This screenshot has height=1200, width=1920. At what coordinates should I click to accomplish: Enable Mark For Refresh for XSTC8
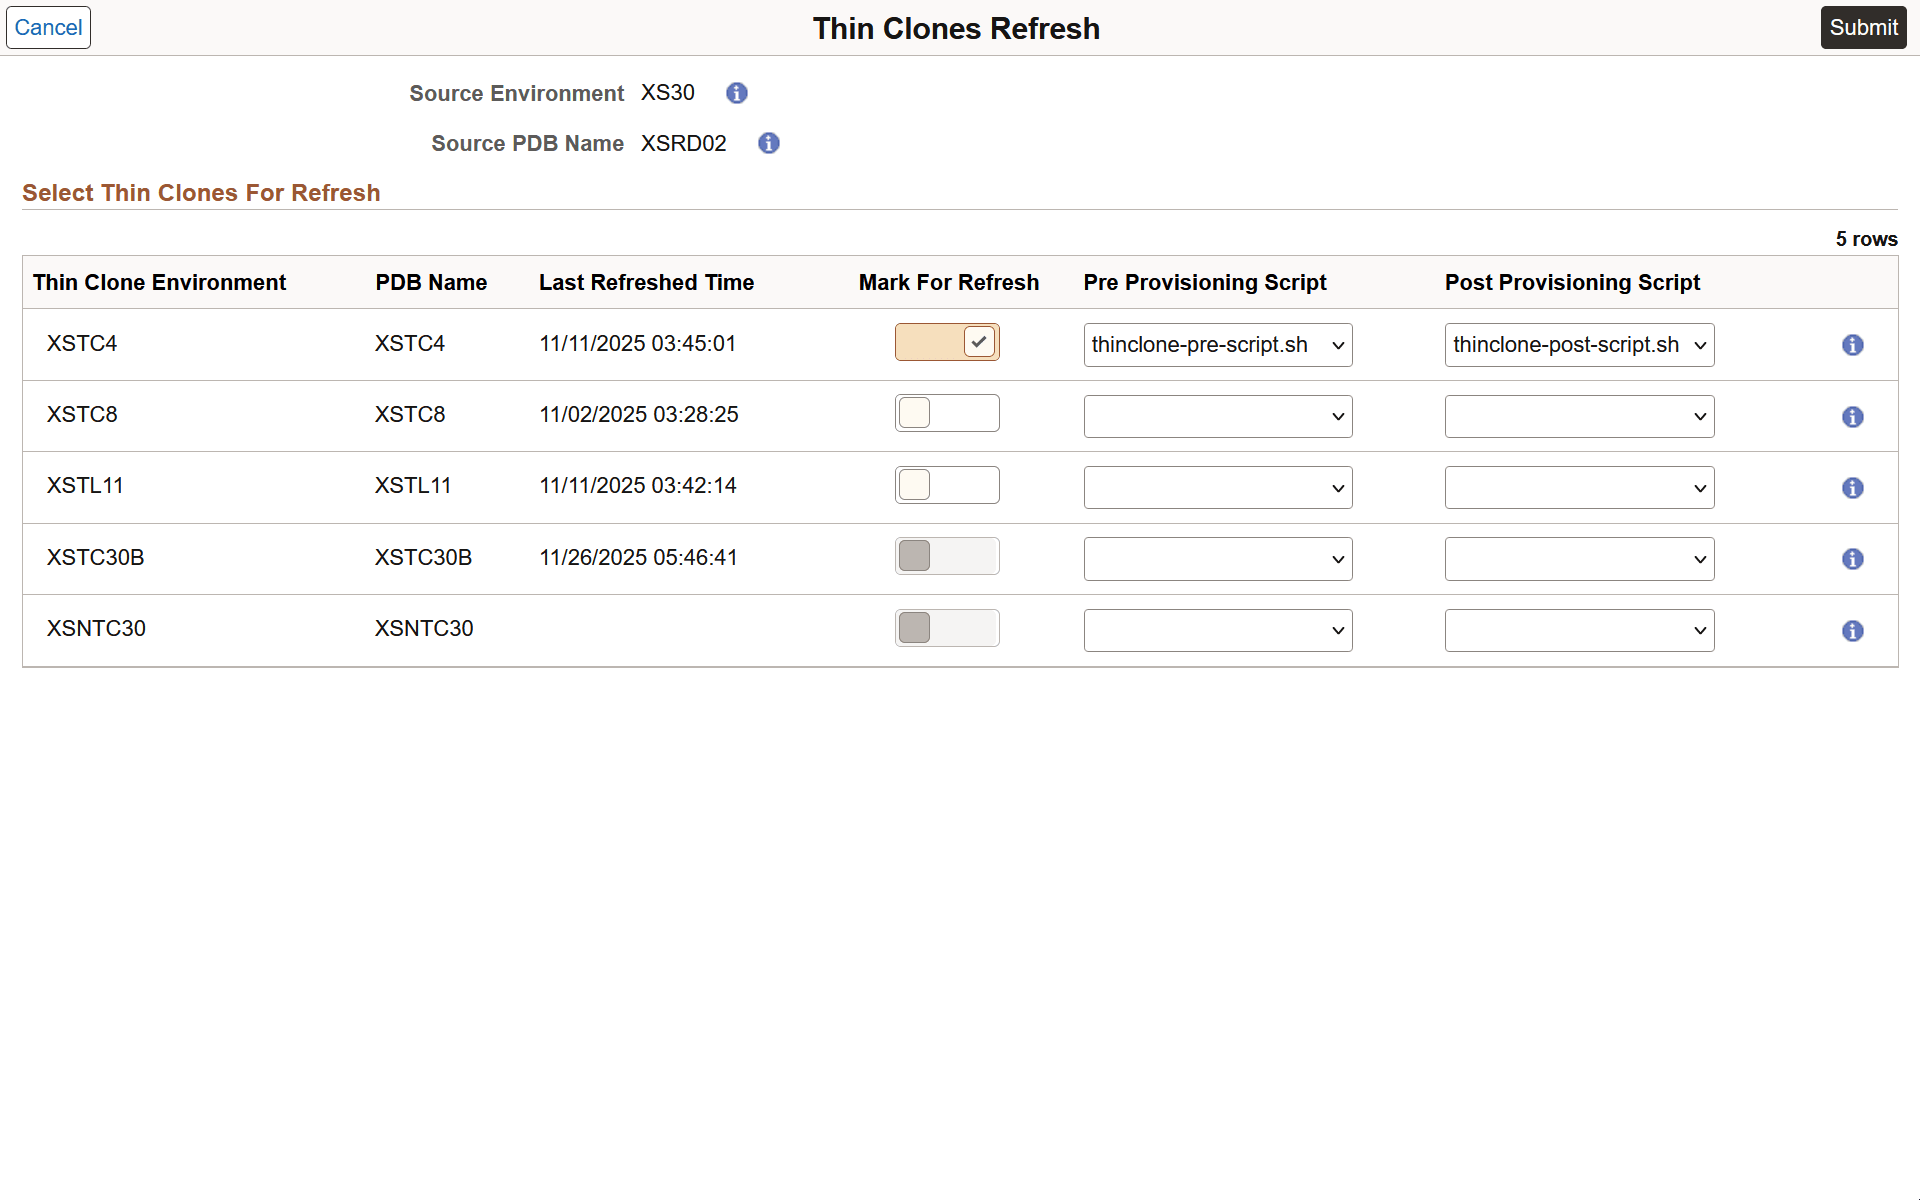pos(947,412)
